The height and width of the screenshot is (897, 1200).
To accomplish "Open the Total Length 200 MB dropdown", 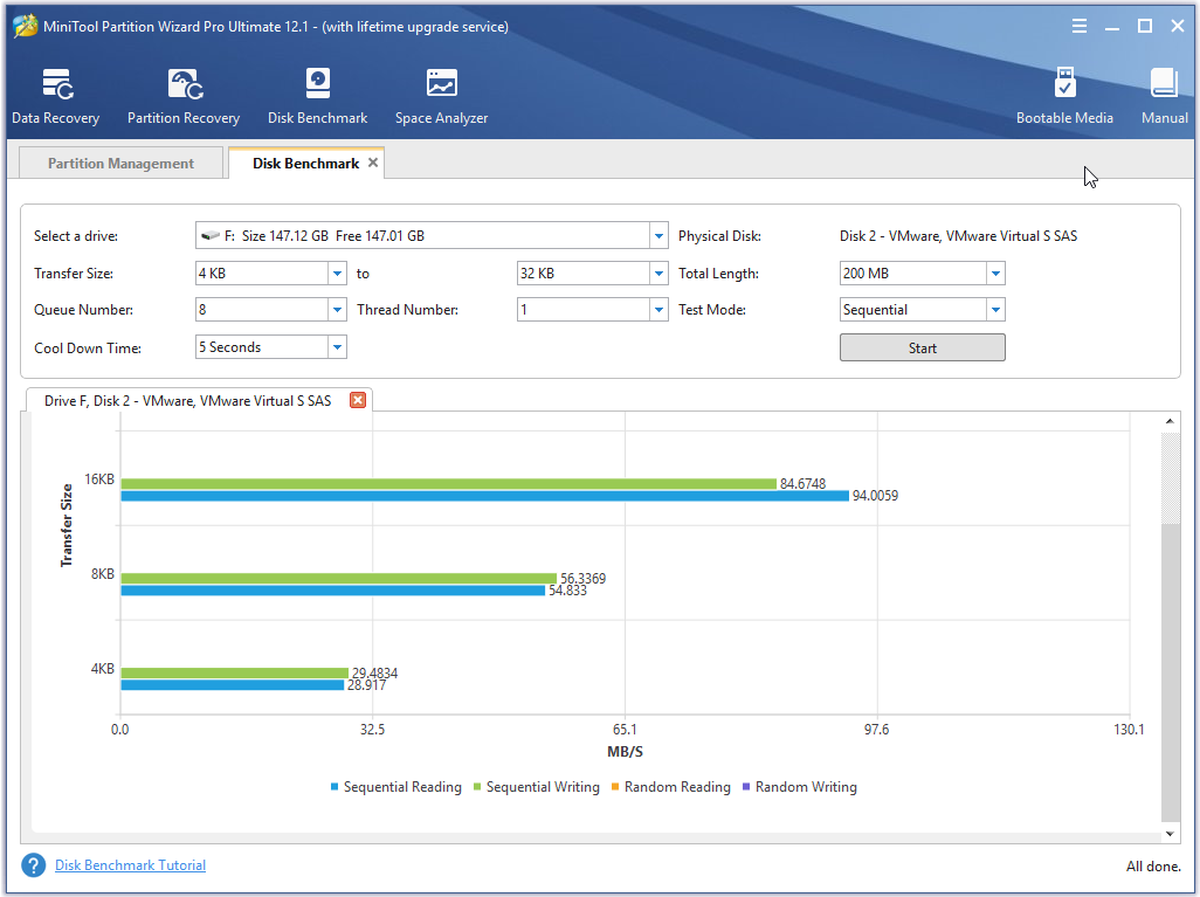I will point(995,273).
